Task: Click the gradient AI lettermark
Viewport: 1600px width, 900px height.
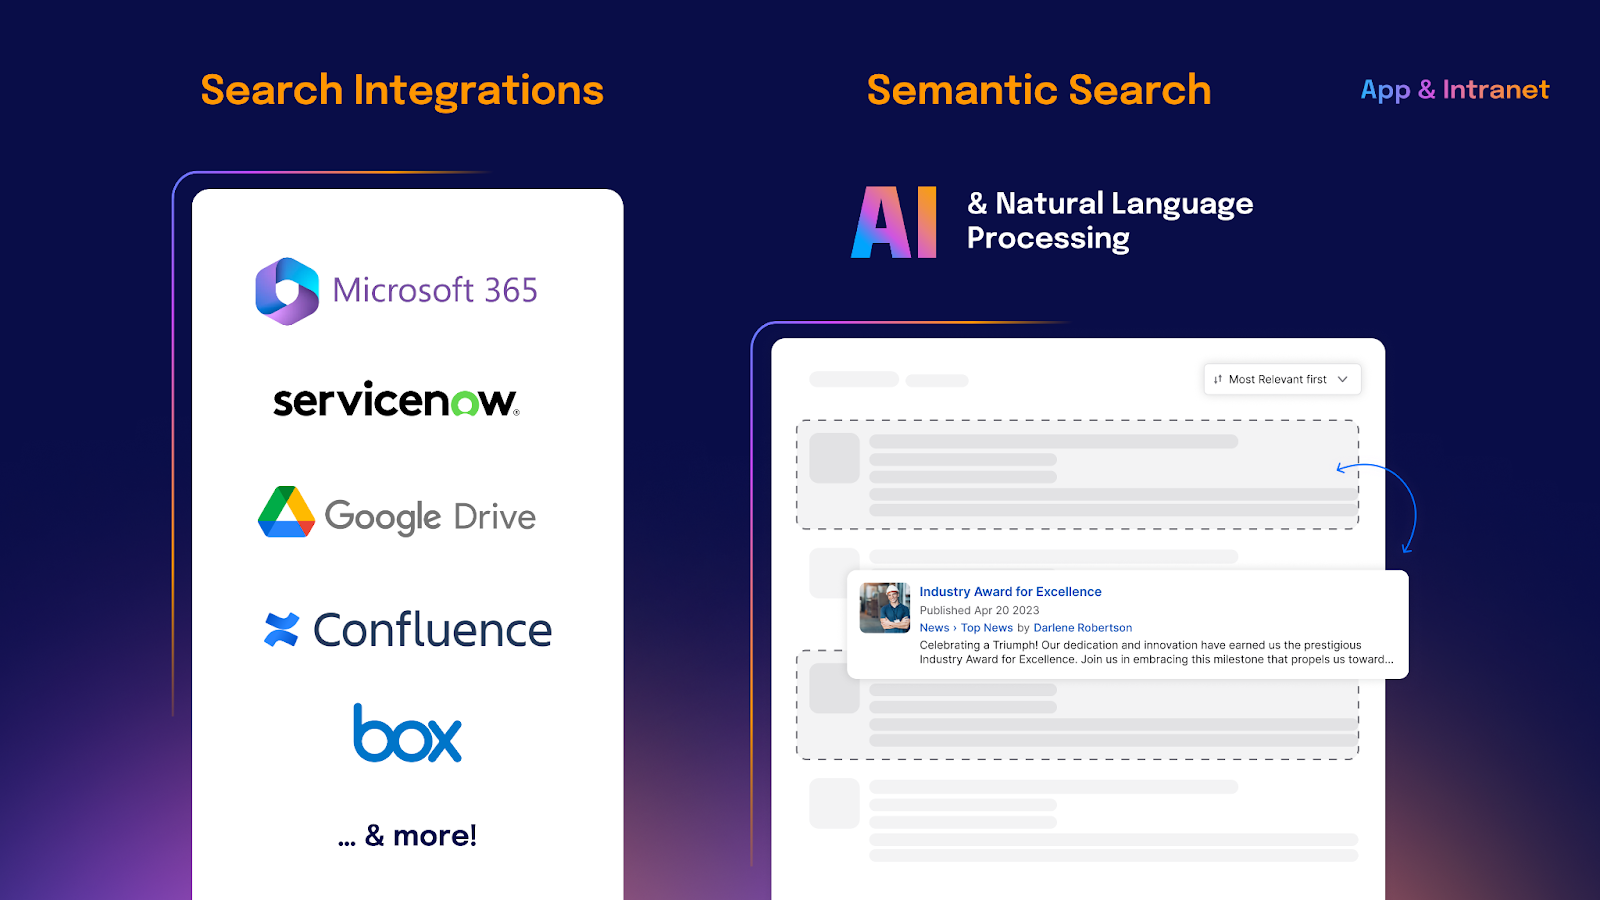Action: coord(893,221)
